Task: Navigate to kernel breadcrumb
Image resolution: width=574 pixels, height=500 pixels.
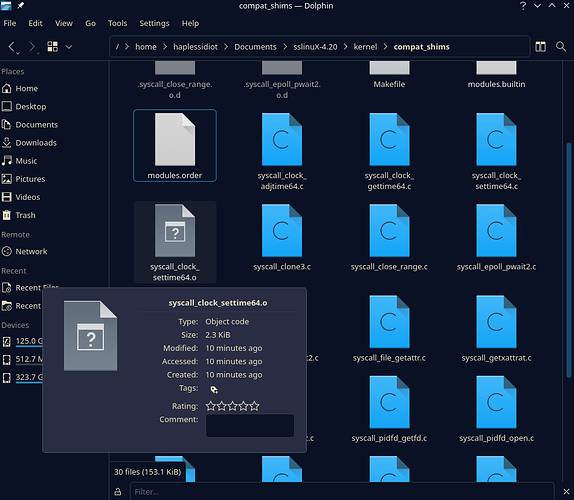Action: (x=365, y=47)
